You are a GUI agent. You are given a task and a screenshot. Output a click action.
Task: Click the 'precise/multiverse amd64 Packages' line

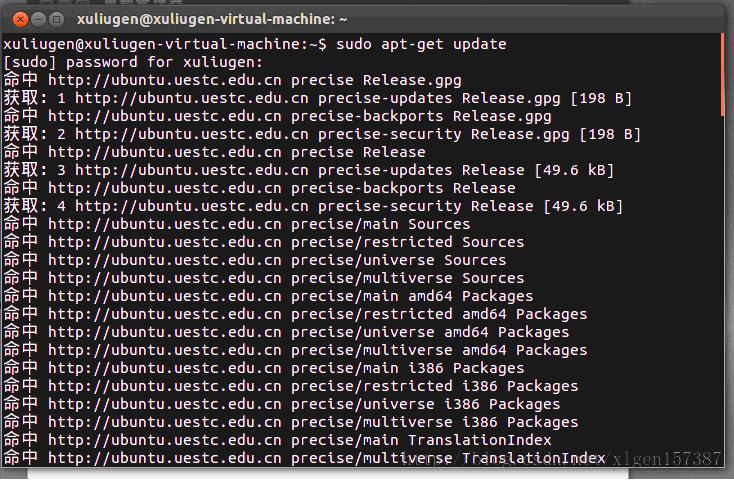pyautogui.click(x=295, y=350)
